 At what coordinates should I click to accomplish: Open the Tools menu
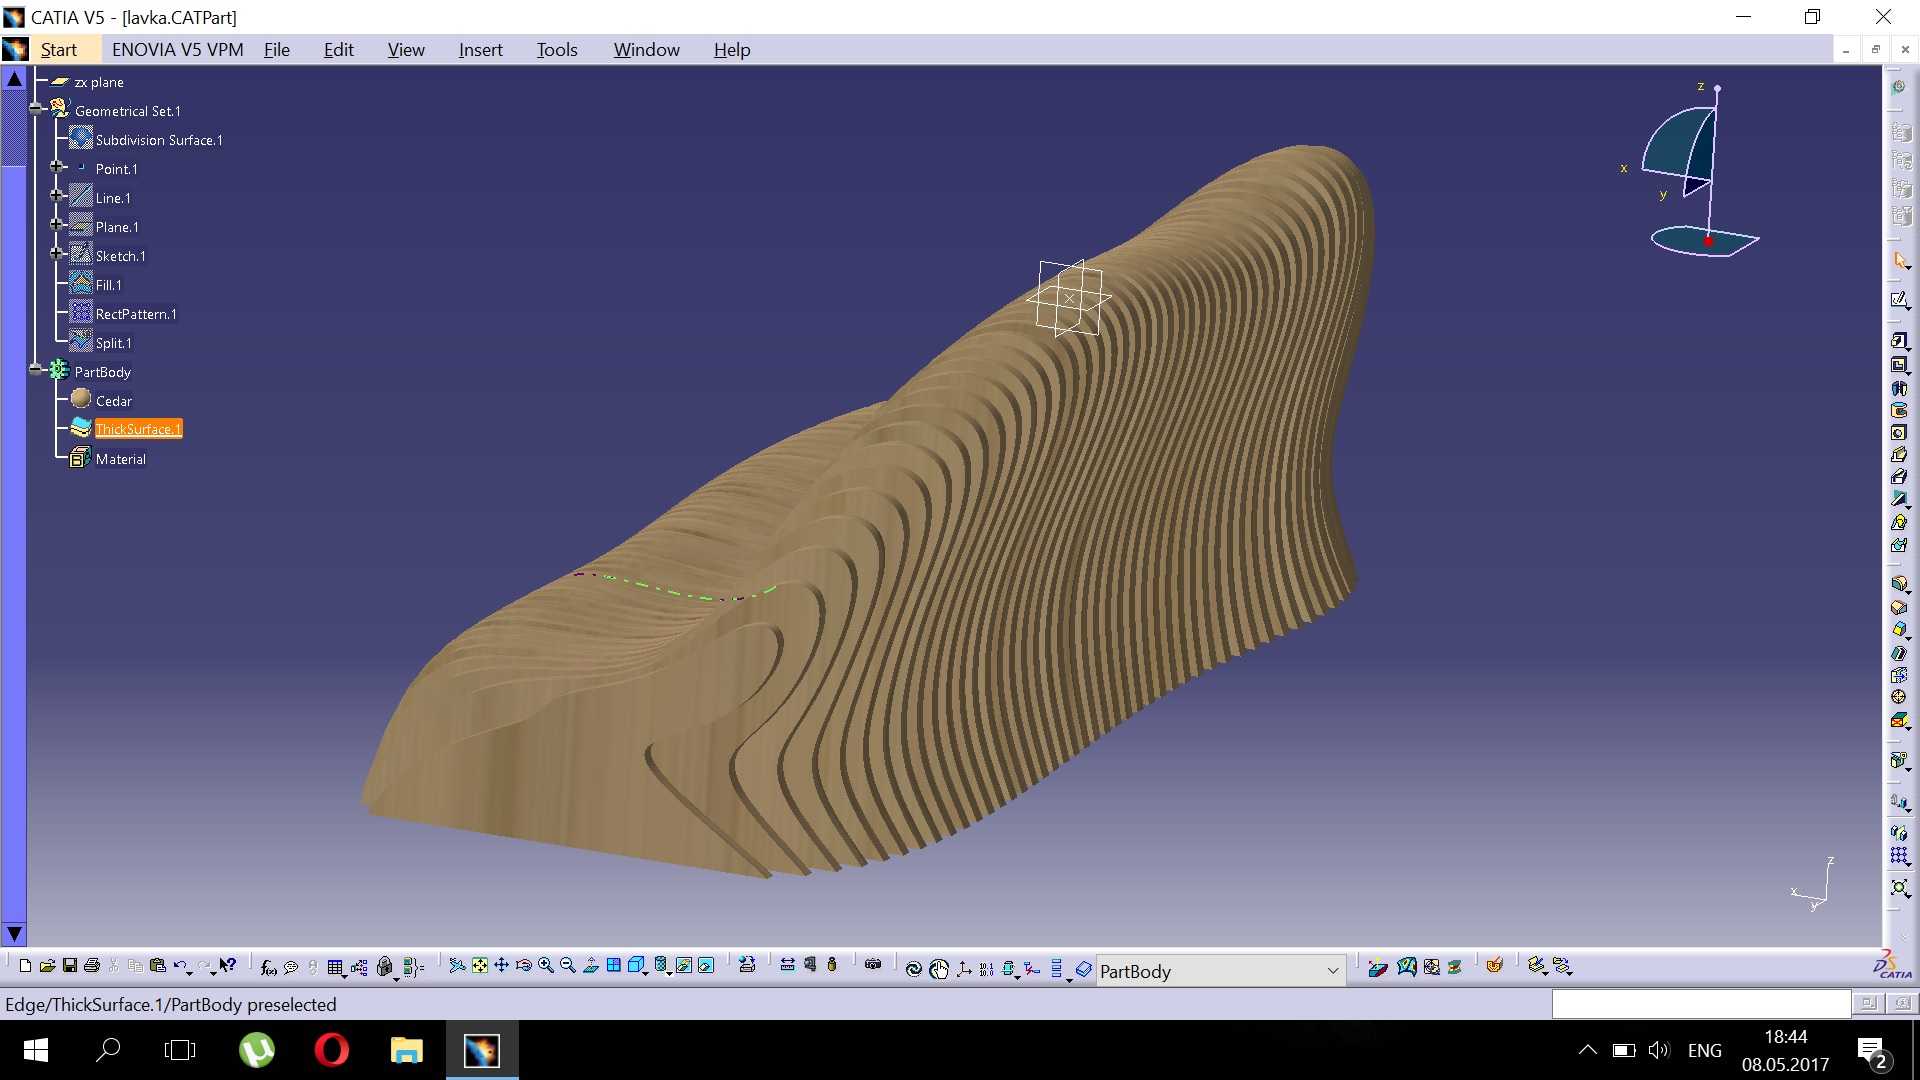click(557, 50)
